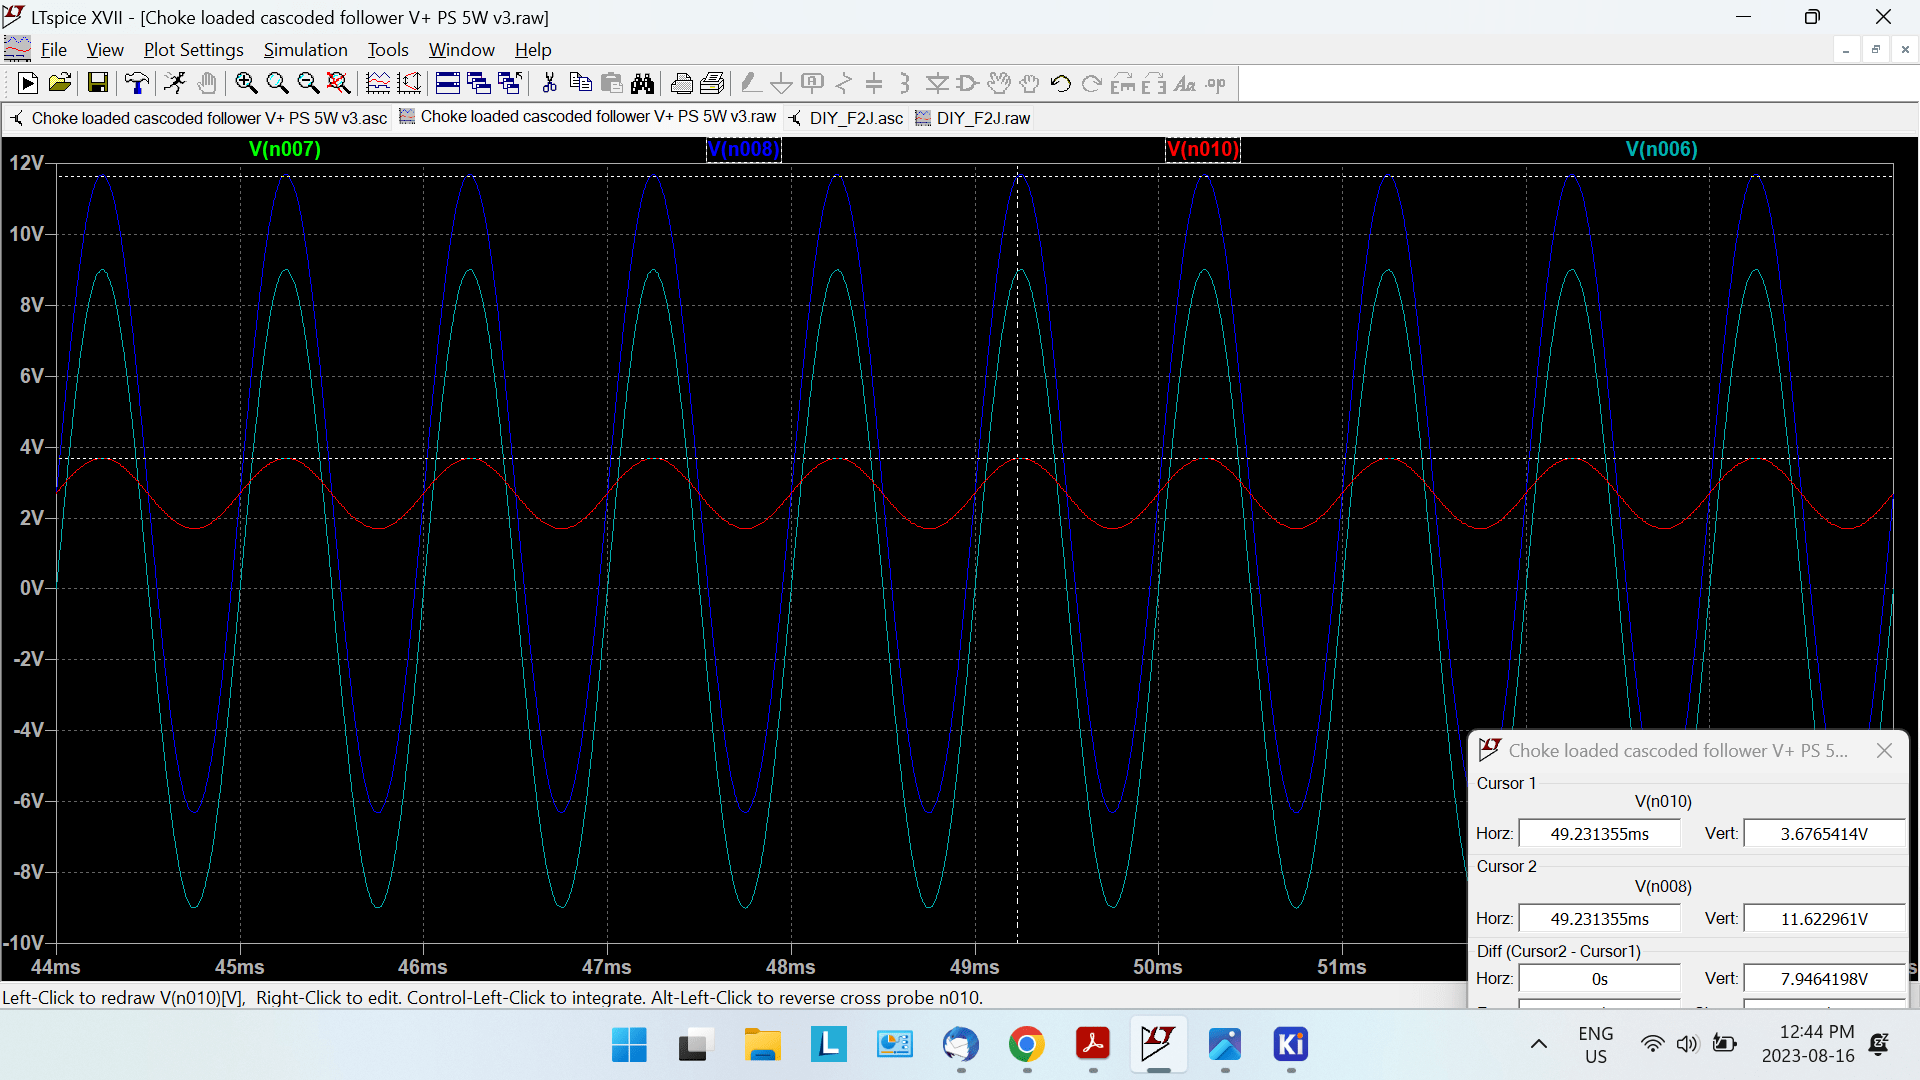The width and height of the screenshot is (1920, 1080).
Task: Open a file with the folder icon
Action: pos(60,84)
